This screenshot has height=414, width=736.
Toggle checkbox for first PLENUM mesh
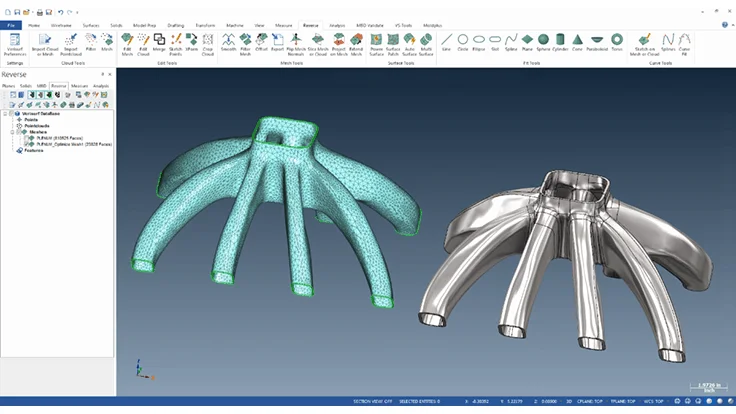click(x=27, y=138)
